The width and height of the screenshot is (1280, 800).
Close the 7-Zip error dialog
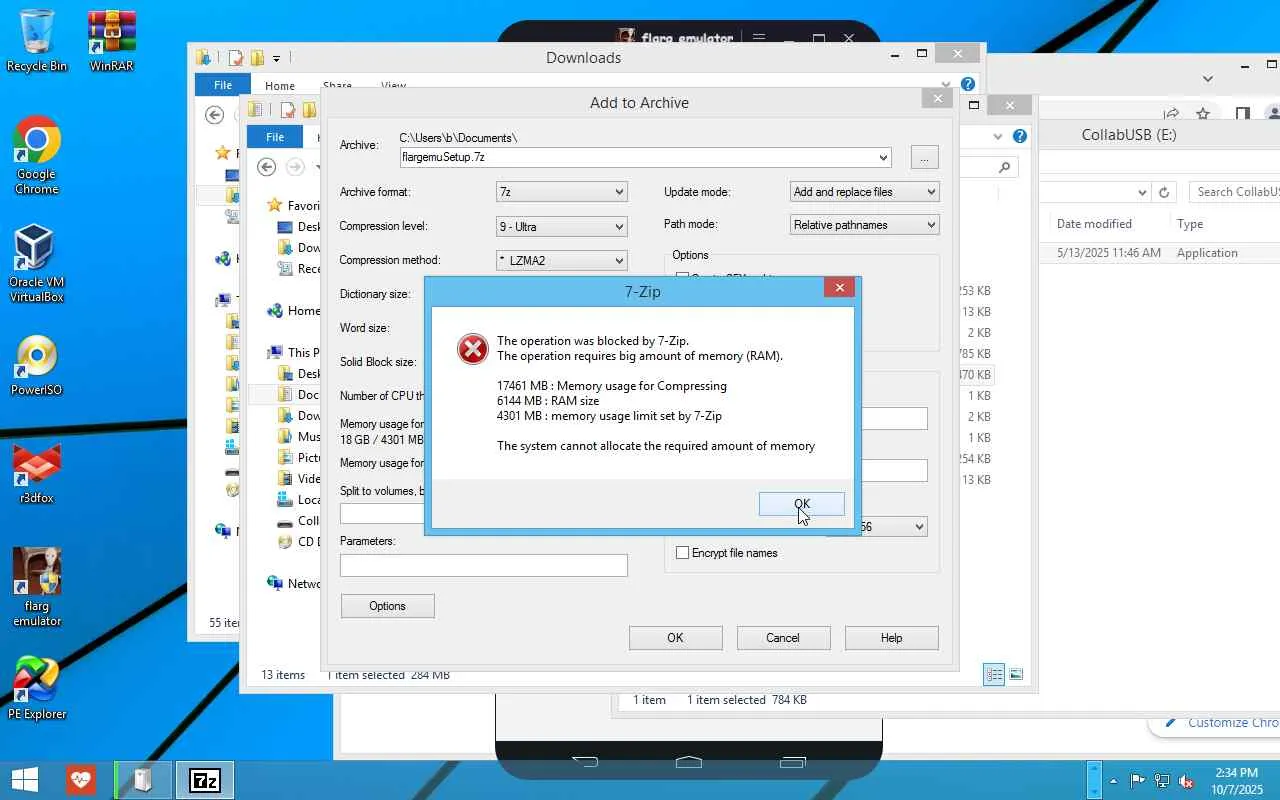coord(840,288)
